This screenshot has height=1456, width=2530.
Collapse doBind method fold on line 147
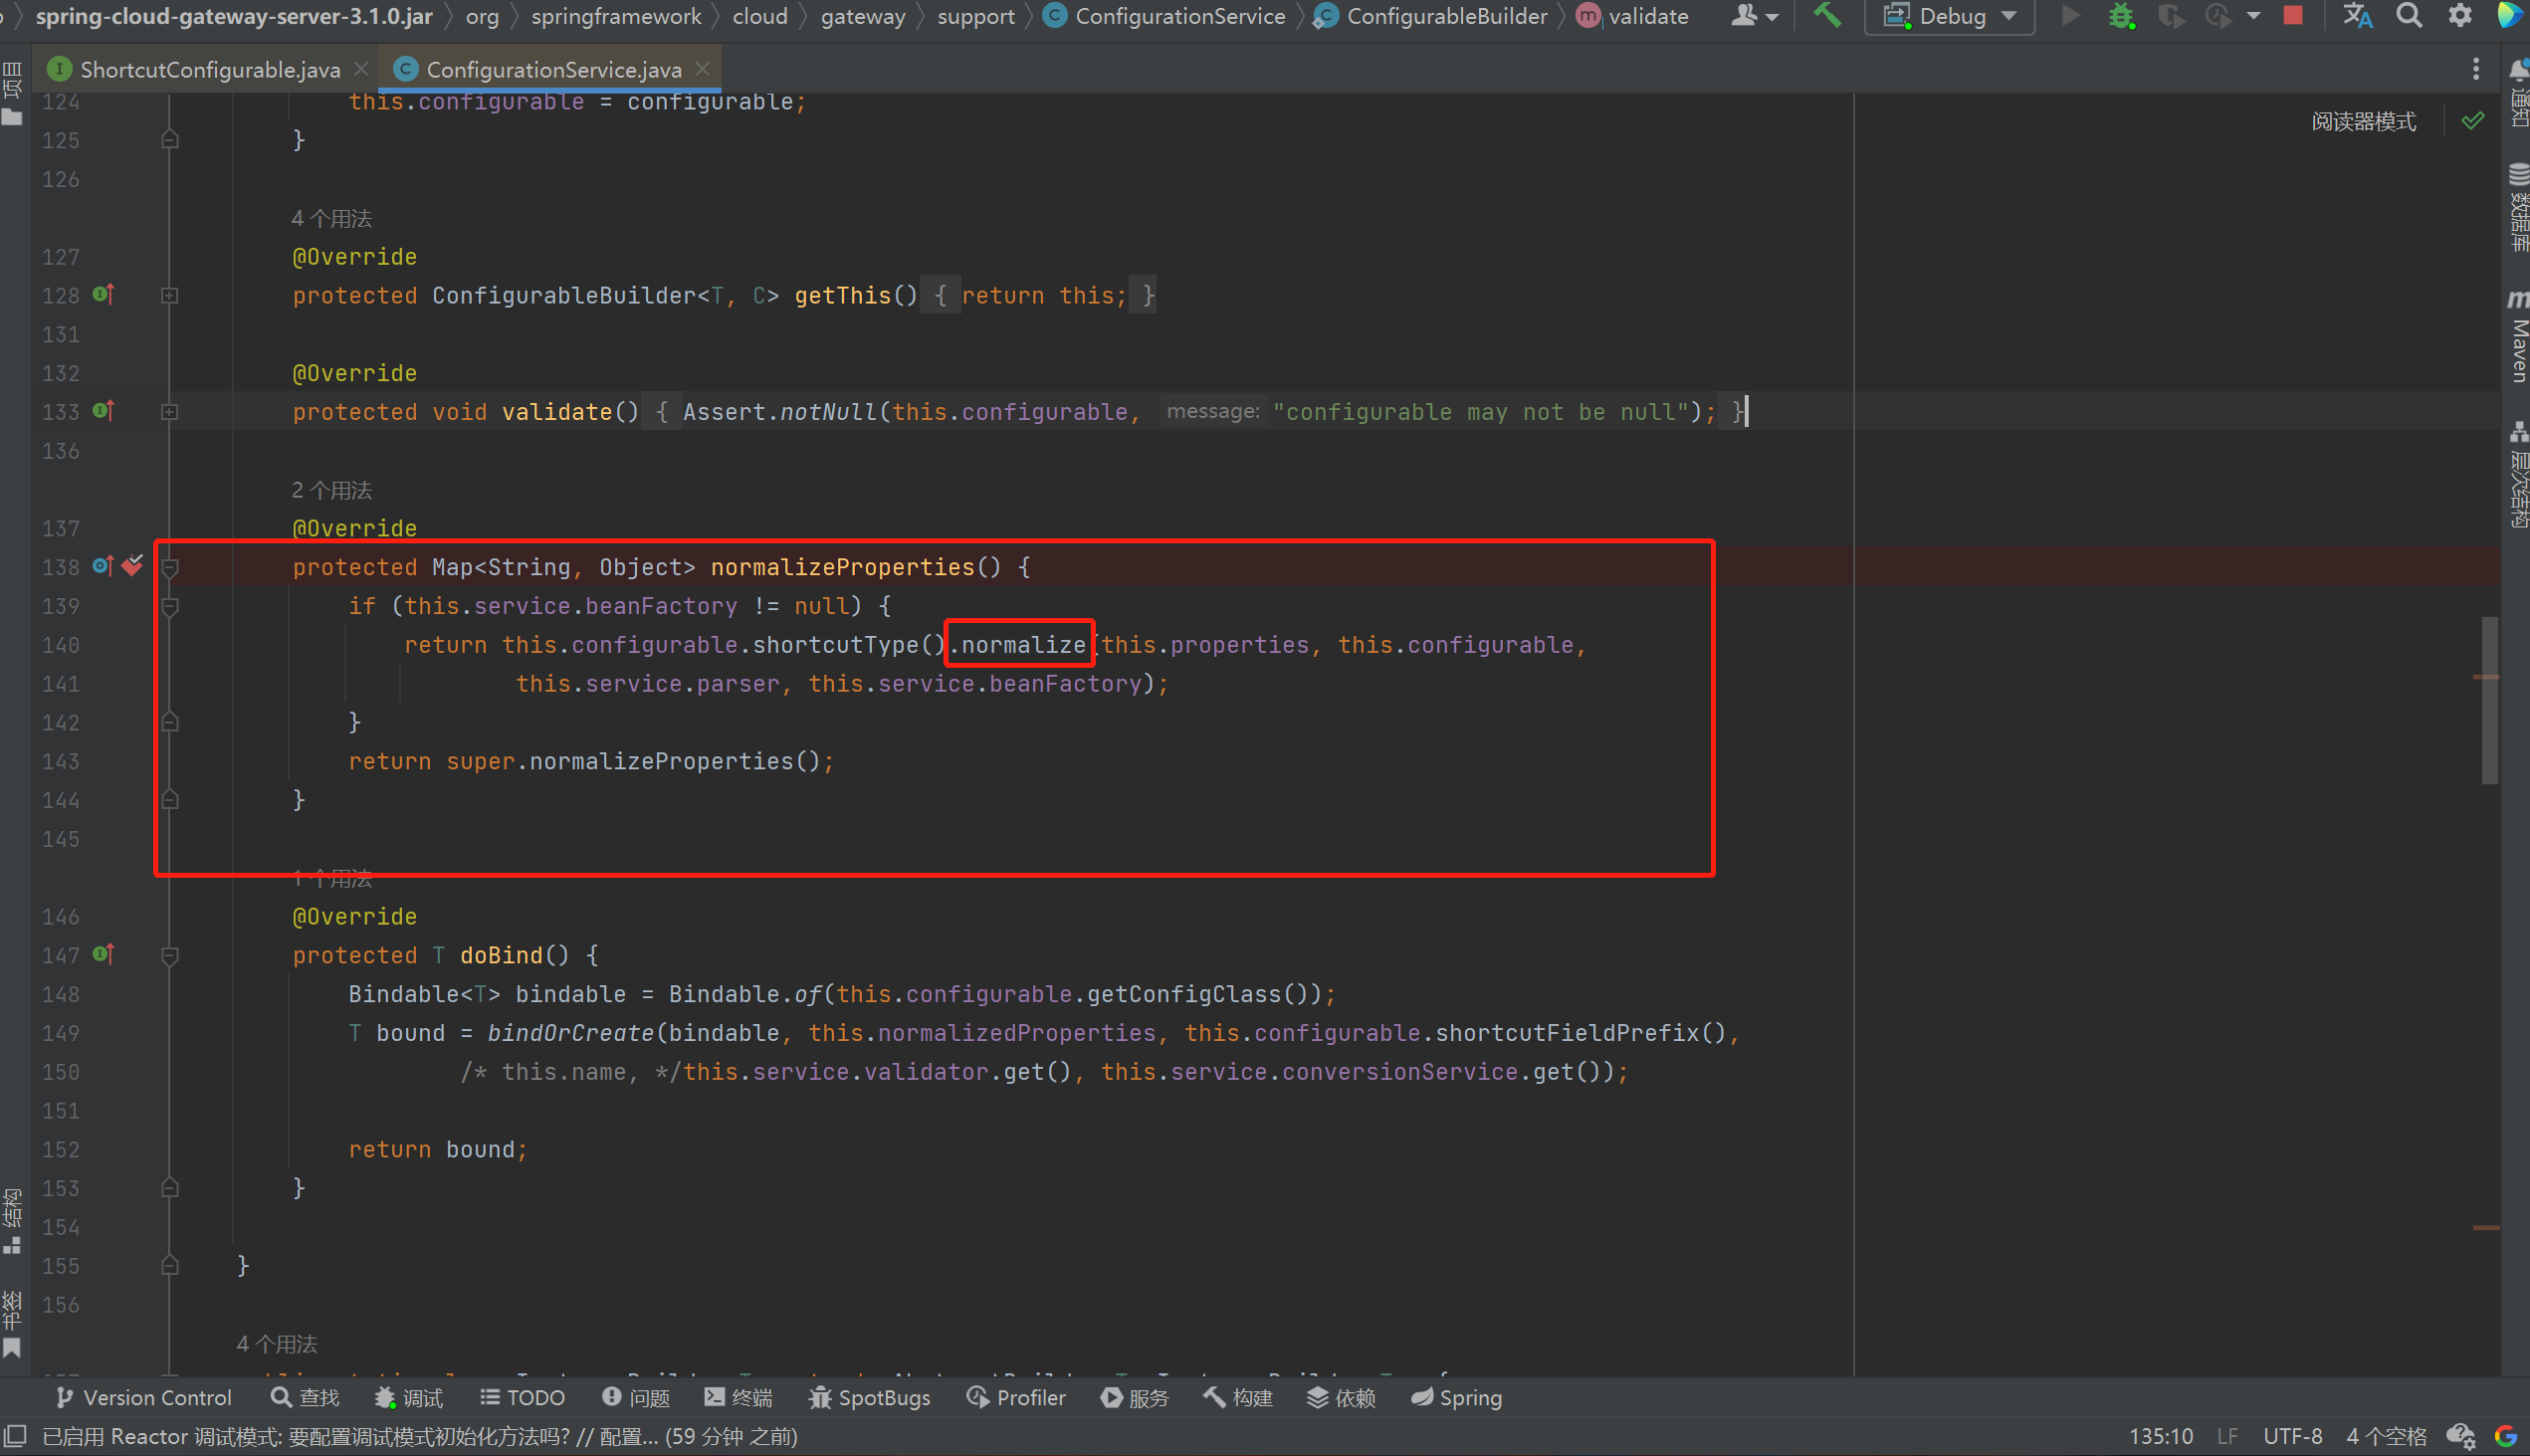pos(170,956)
